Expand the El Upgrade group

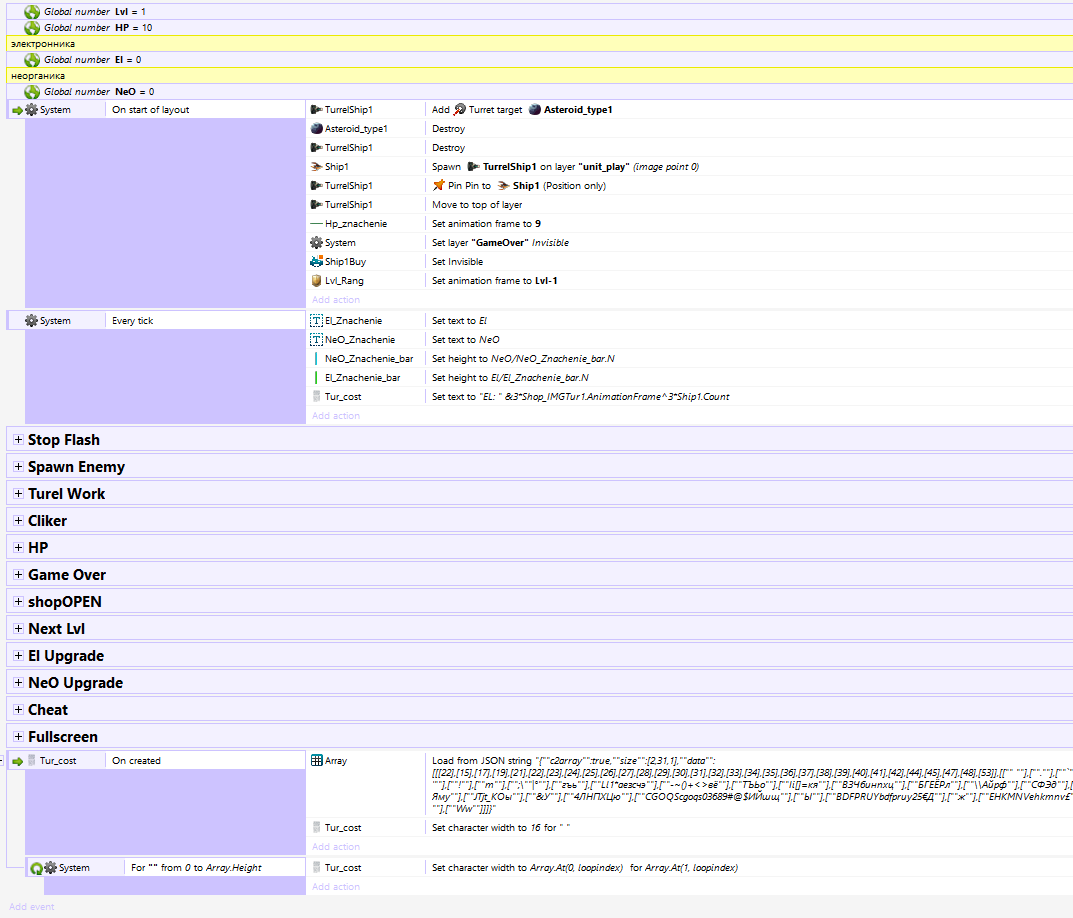[x=18, y=656]
